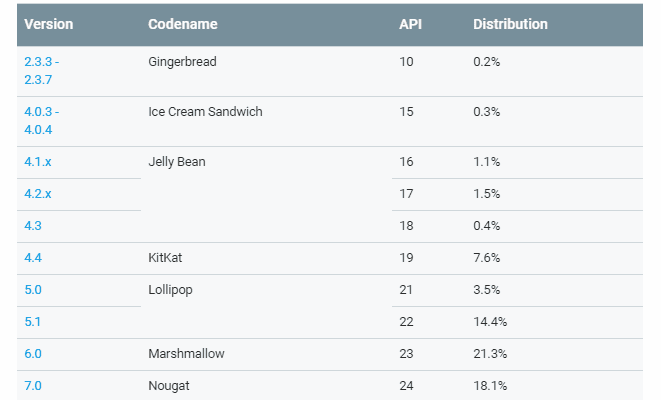Click the Version column header
The height and width of the screenshot is (400, 661).
point(48,24)
